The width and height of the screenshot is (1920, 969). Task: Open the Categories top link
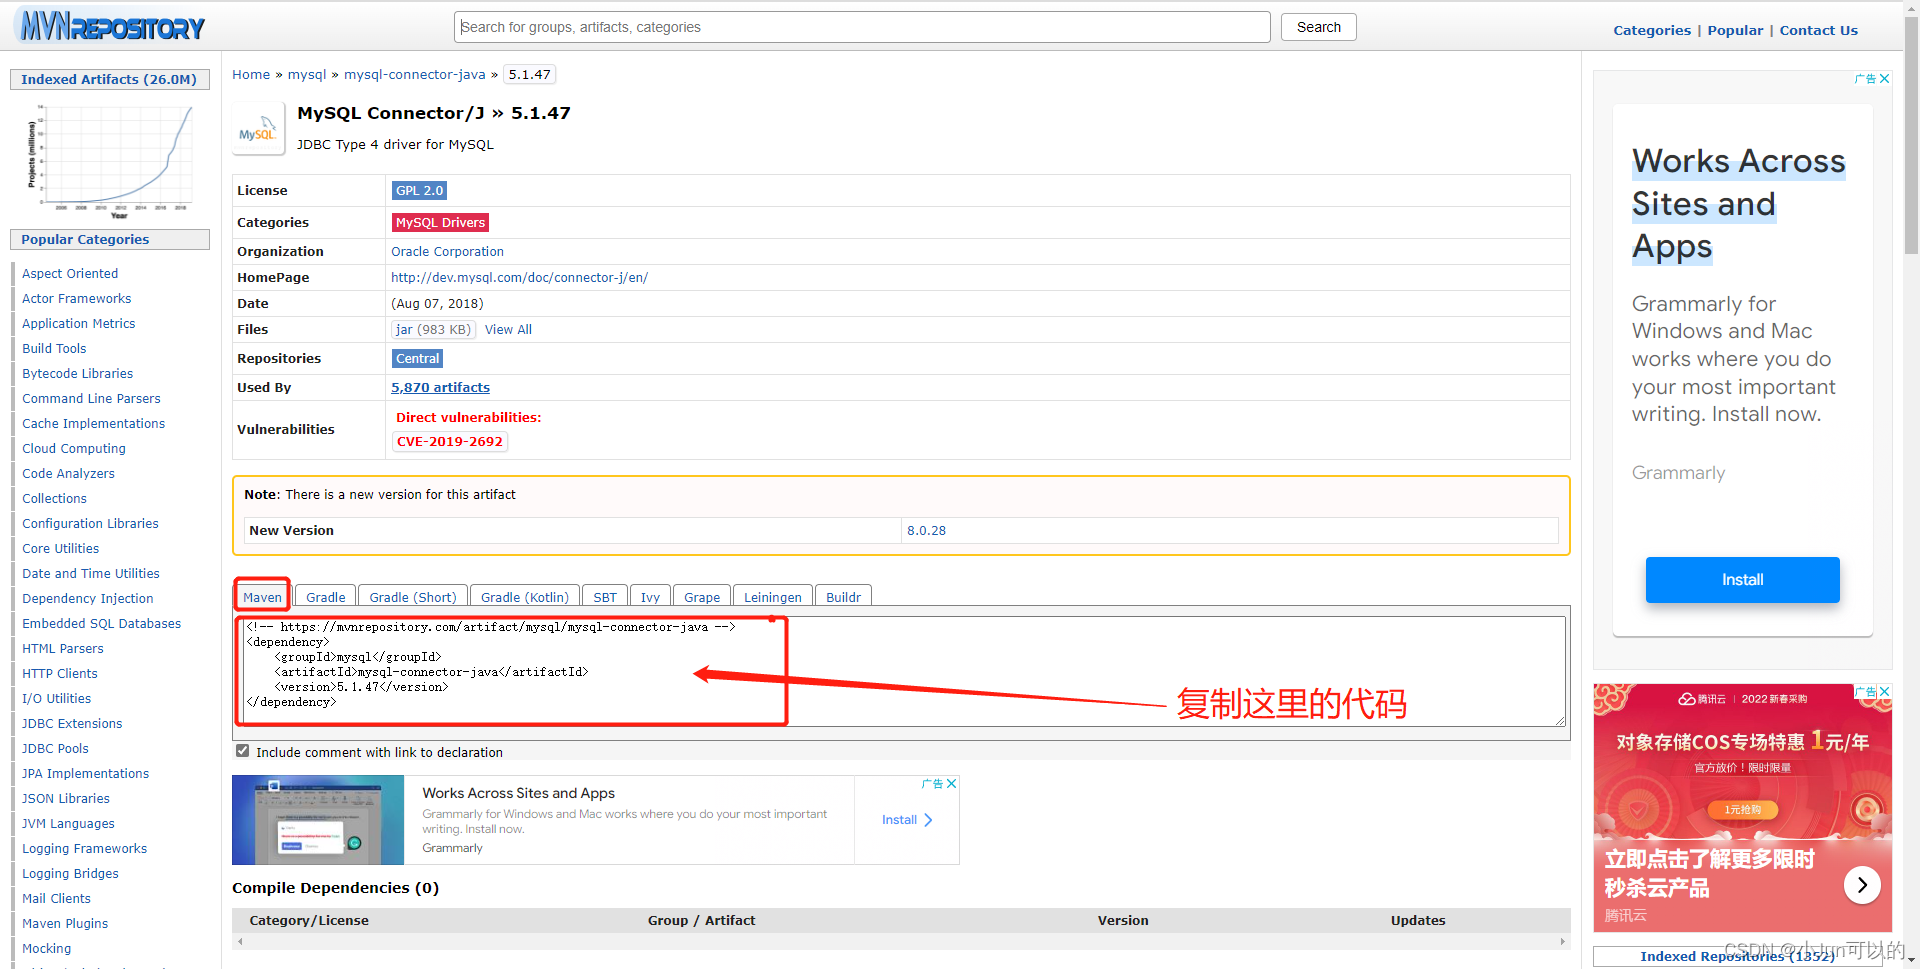(1652, 31)
